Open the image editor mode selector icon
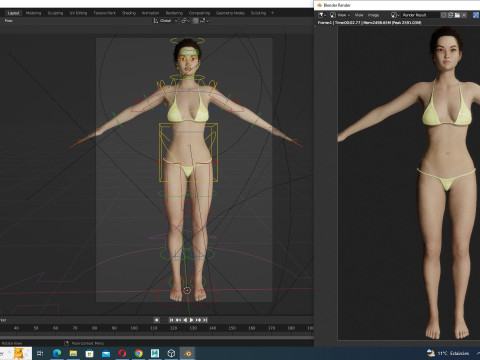Image resolution: width=480 pixels, height=360 pixels. (333, 15)
